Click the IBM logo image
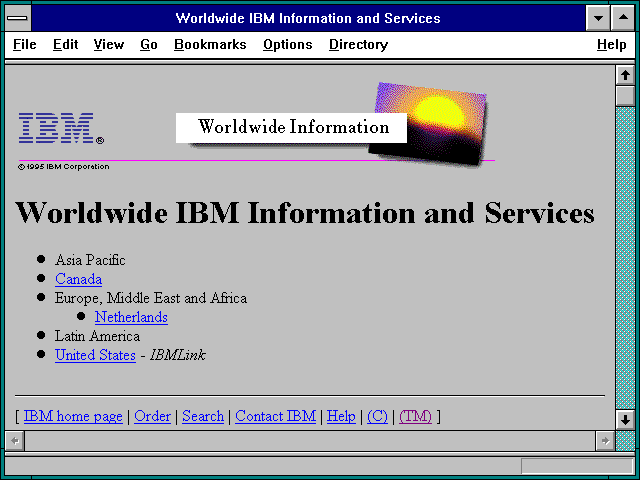 [61, 128]
